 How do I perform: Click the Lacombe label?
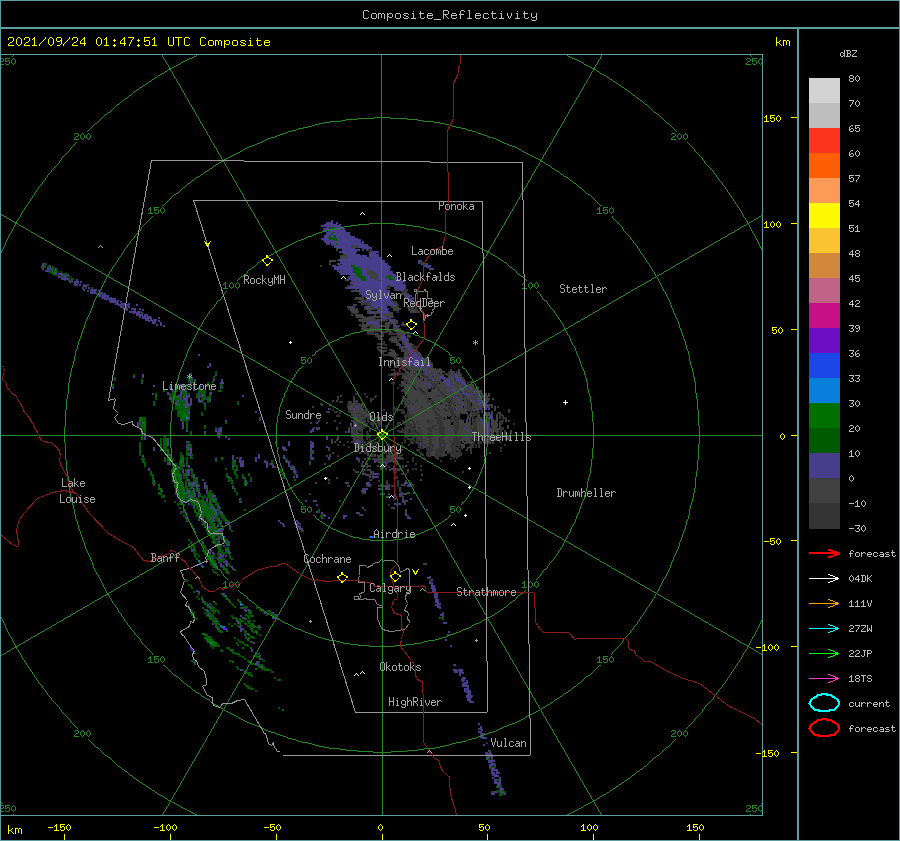click(432, 251)
